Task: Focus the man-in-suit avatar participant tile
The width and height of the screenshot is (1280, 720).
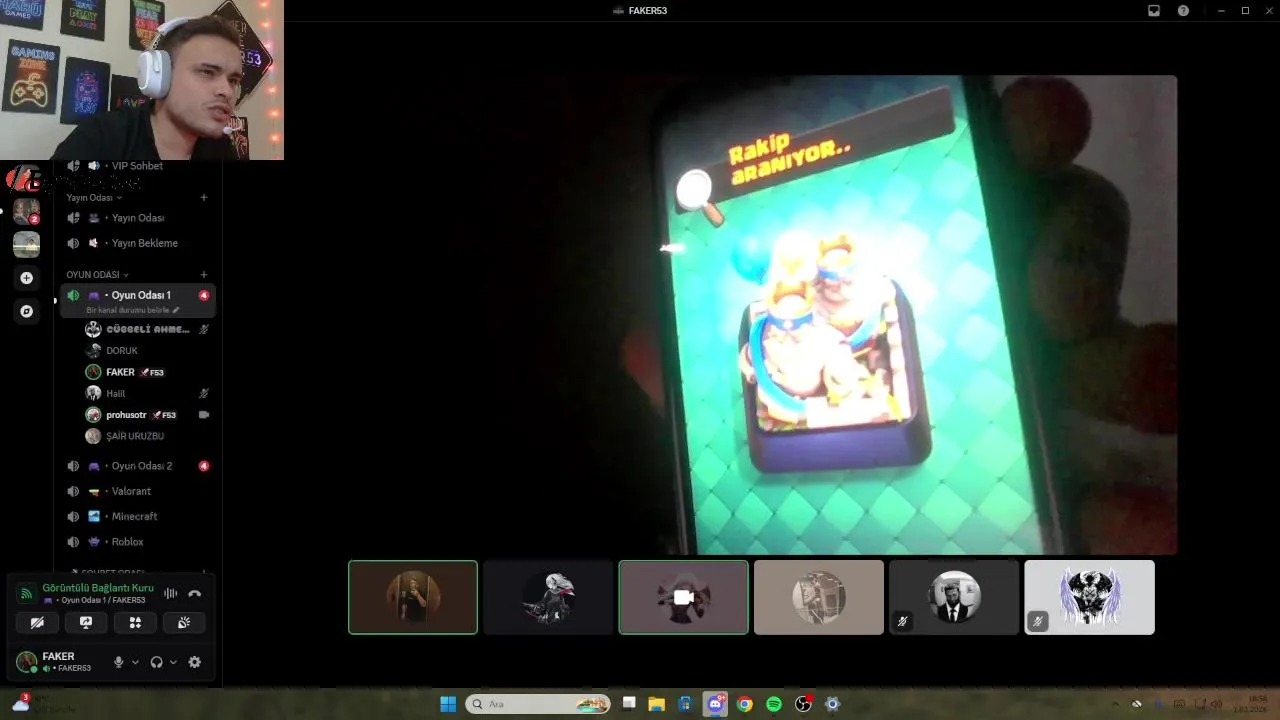Action: 954,597
